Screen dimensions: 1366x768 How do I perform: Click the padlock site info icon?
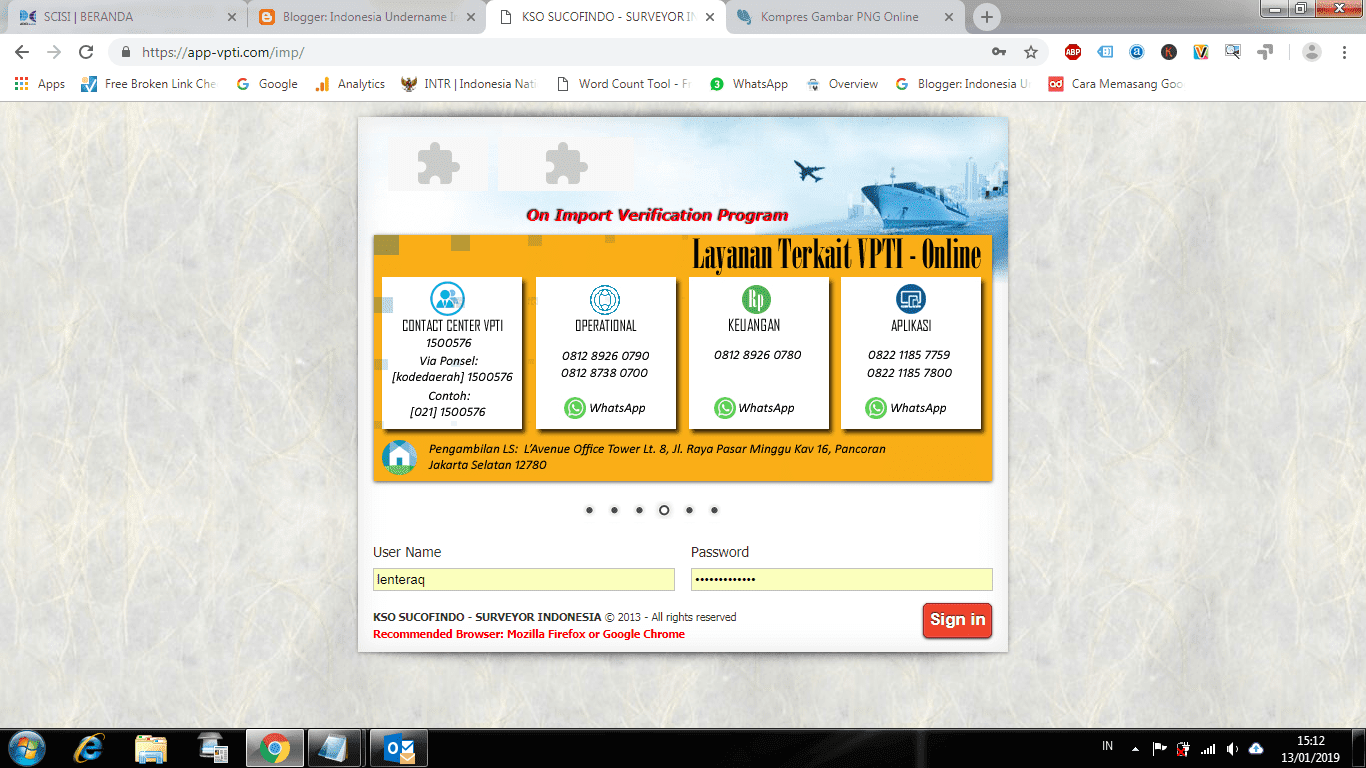click(x=126, y=52)
